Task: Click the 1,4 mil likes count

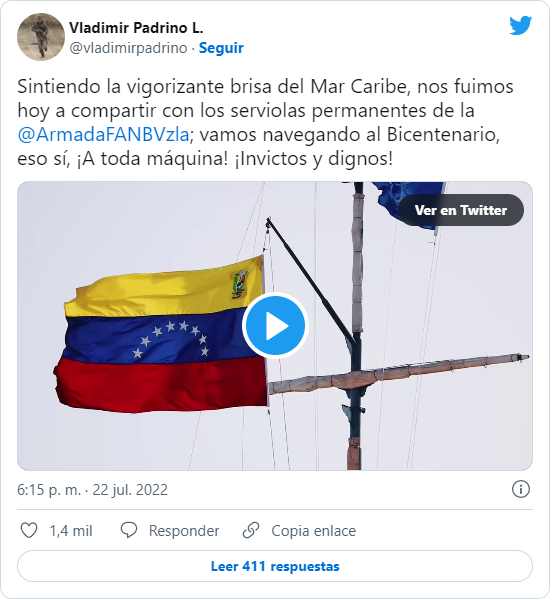Action: click(x=71, y=531)
